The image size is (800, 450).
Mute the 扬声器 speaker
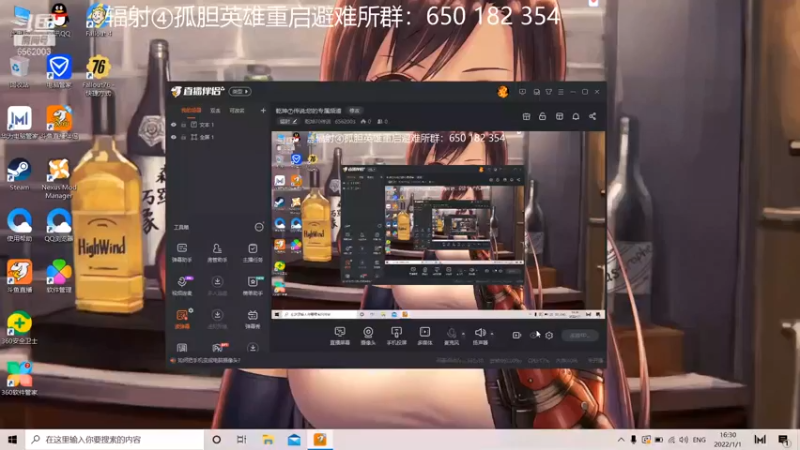pos(480,336)
